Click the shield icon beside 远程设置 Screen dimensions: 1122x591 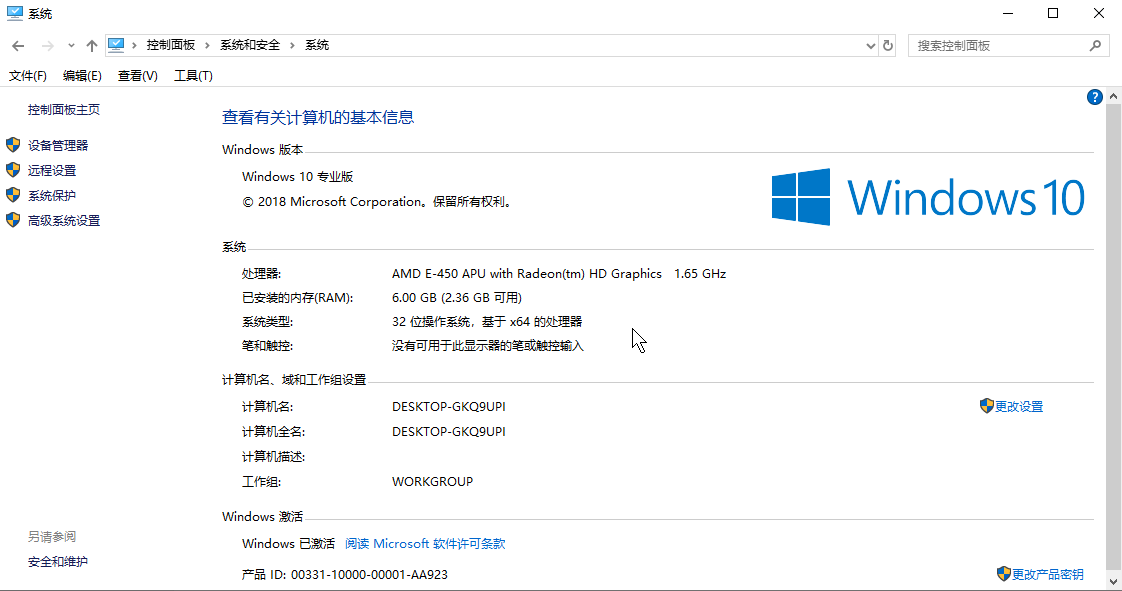13,170
